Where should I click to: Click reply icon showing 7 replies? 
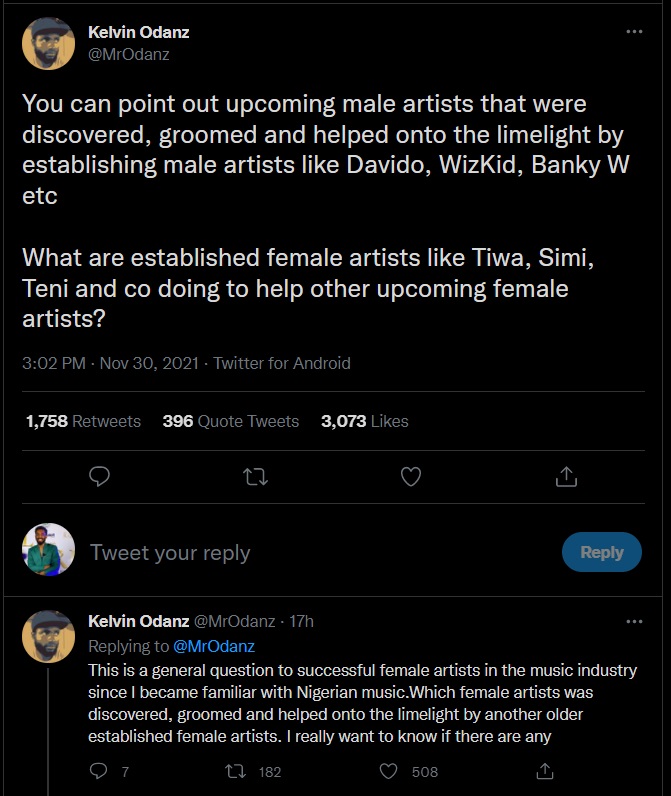[98, 771]
